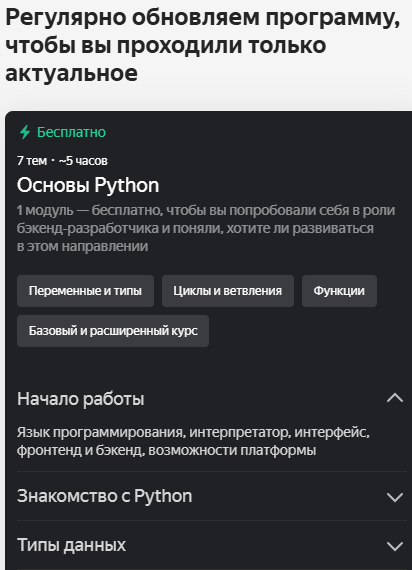412x570 pixels.
Task: Choose the Функции tag
Action: coord(339,291)
